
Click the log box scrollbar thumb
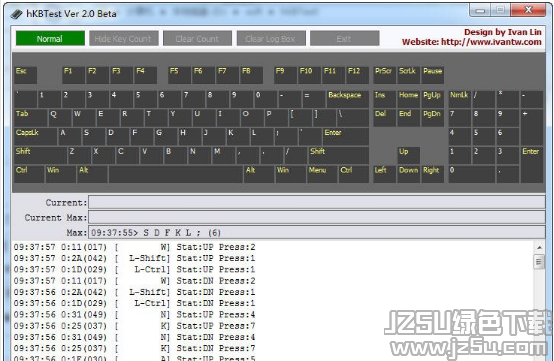(x=539, y=262)
